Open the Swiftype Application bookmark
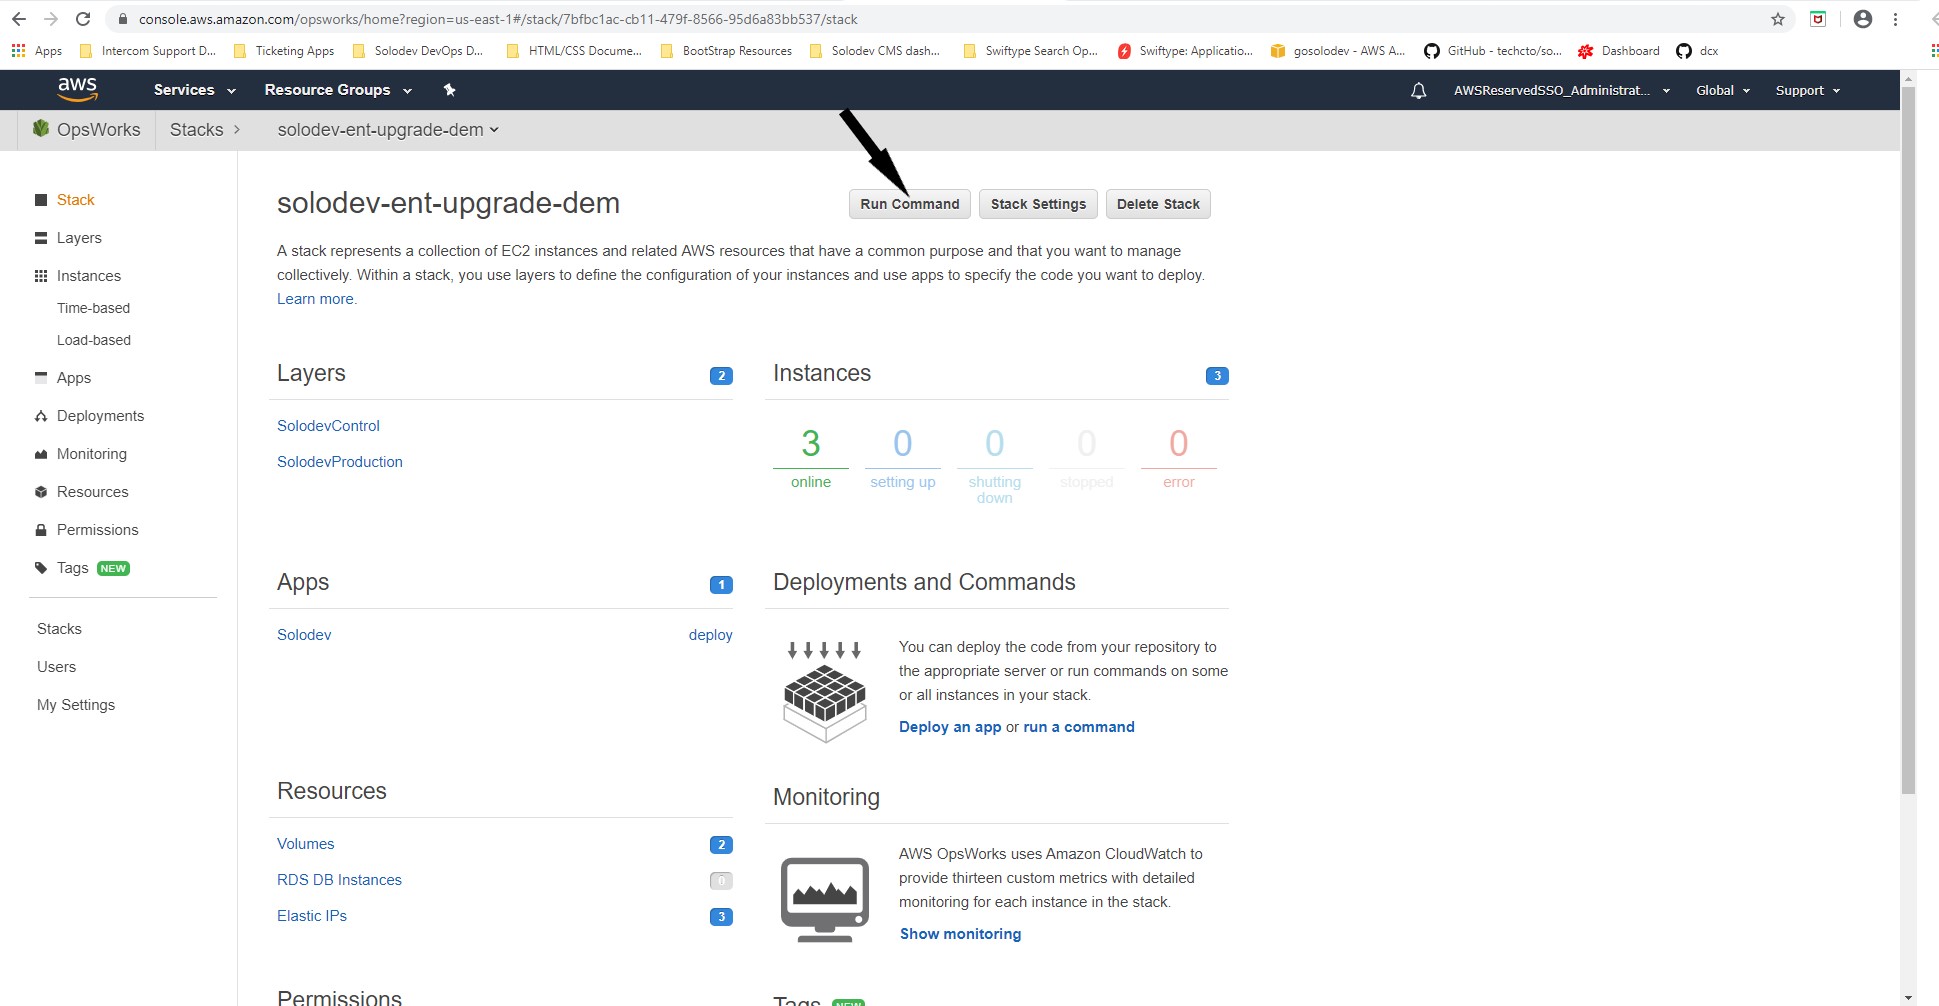1939x1006 pixels. pos(1185,51)
